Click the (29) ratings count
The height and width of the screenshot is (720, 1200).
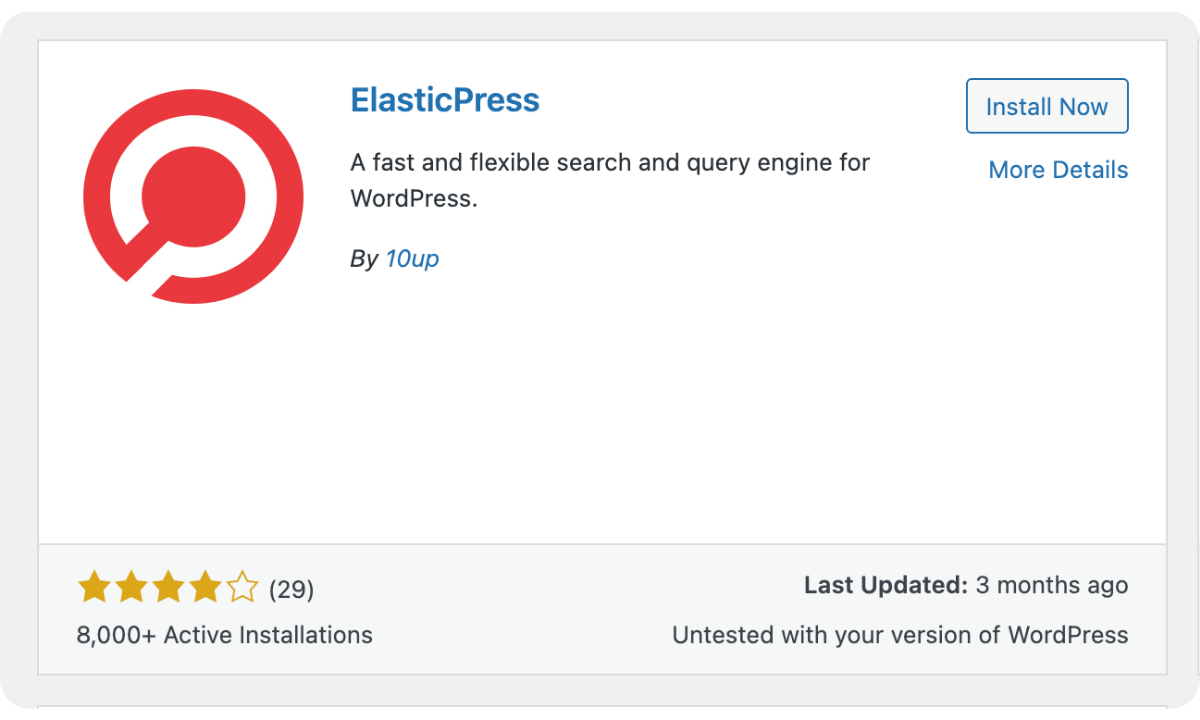click(292, 590)
